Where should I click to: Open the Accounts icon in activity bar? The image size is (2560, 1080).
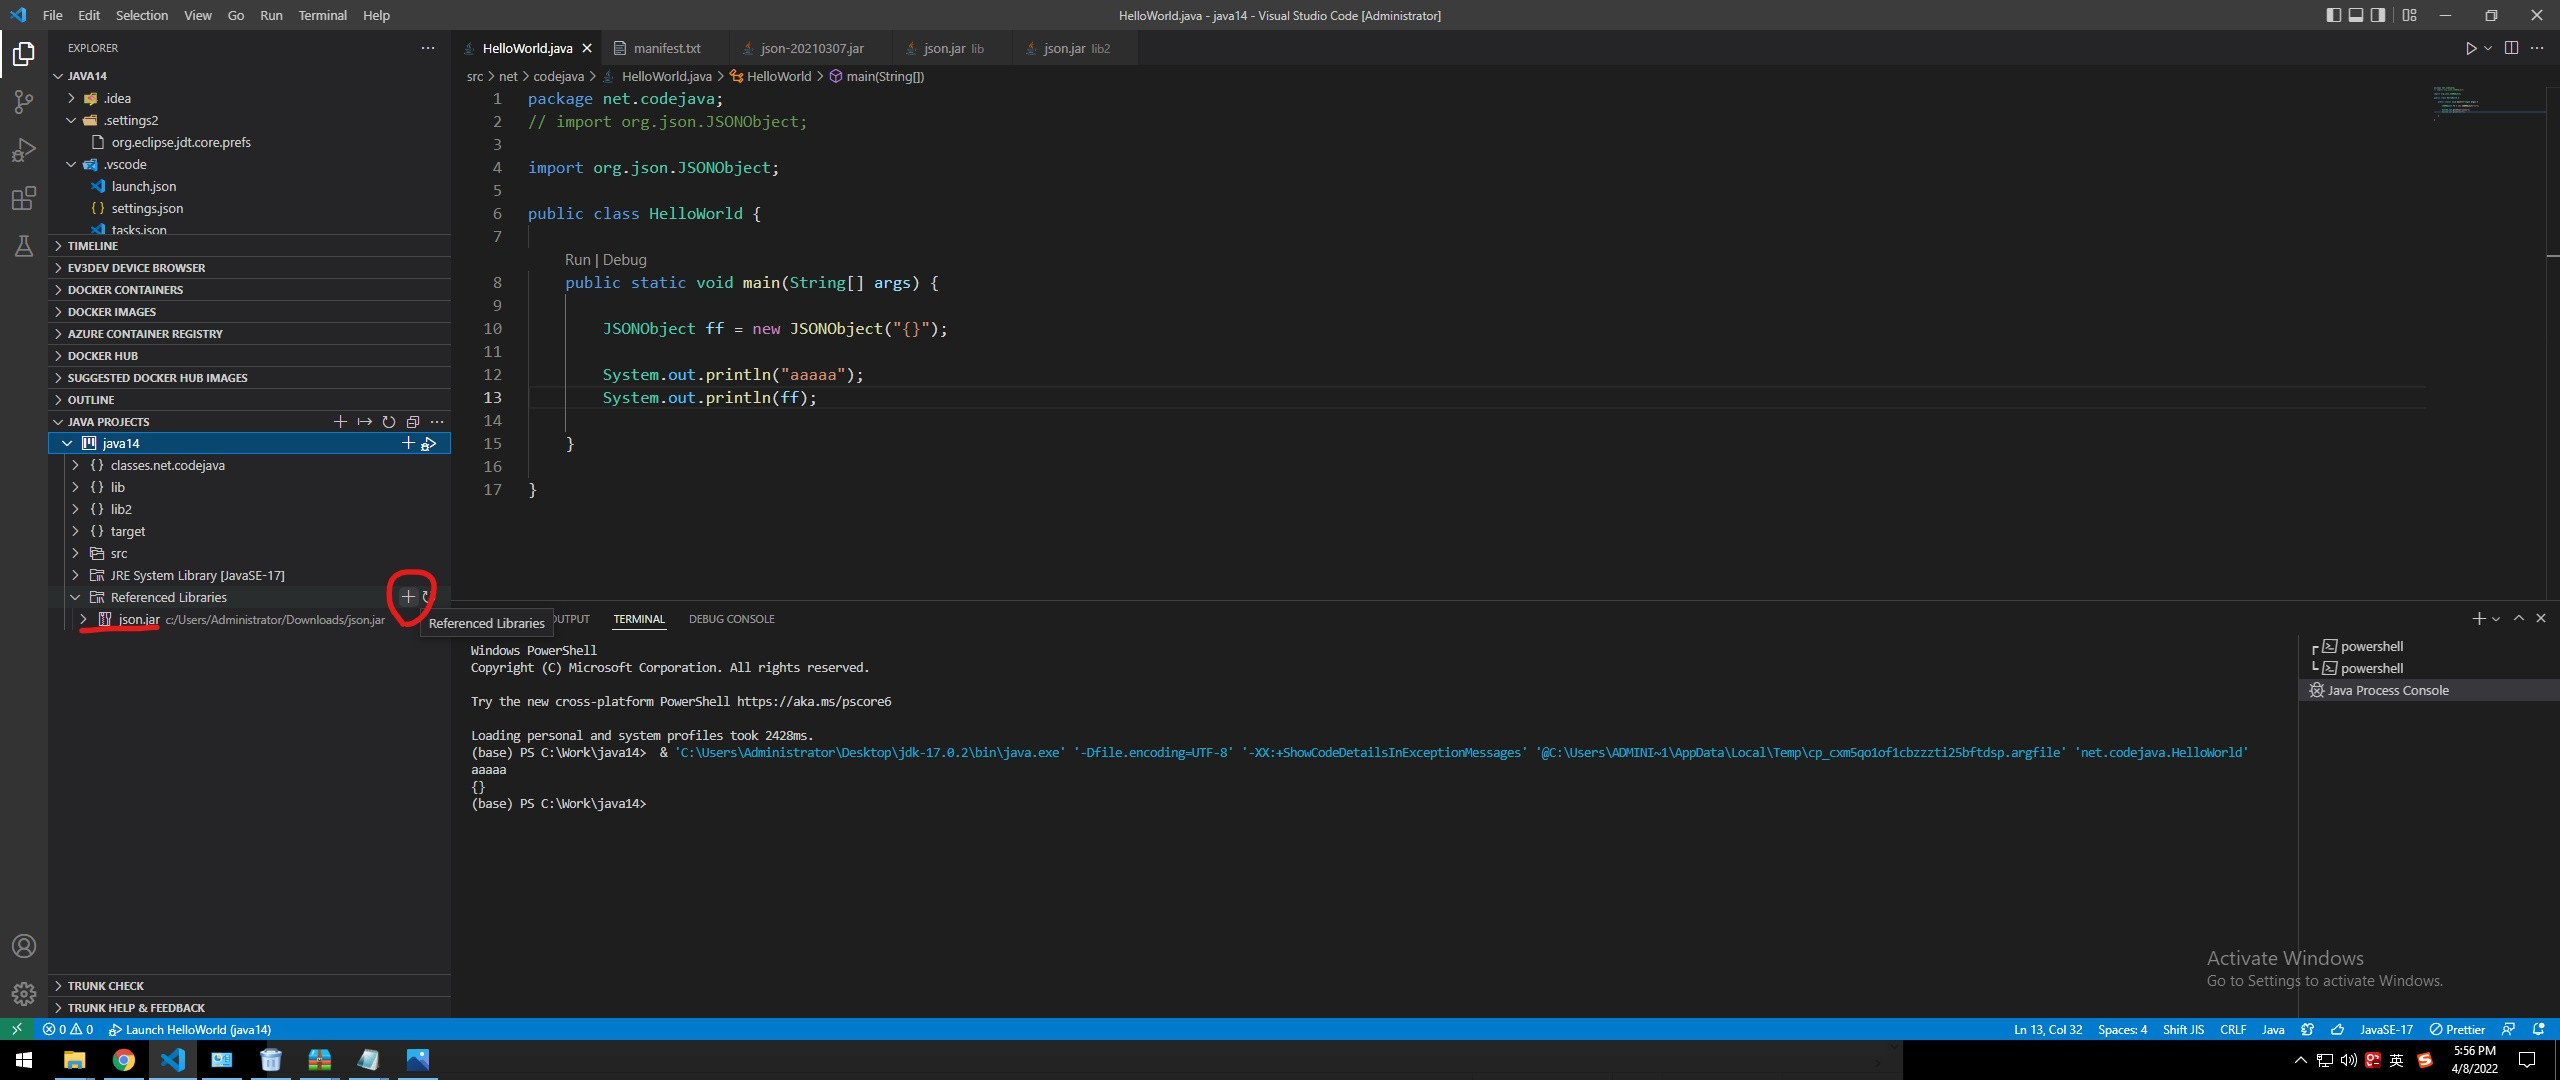[x=24, y=946]
